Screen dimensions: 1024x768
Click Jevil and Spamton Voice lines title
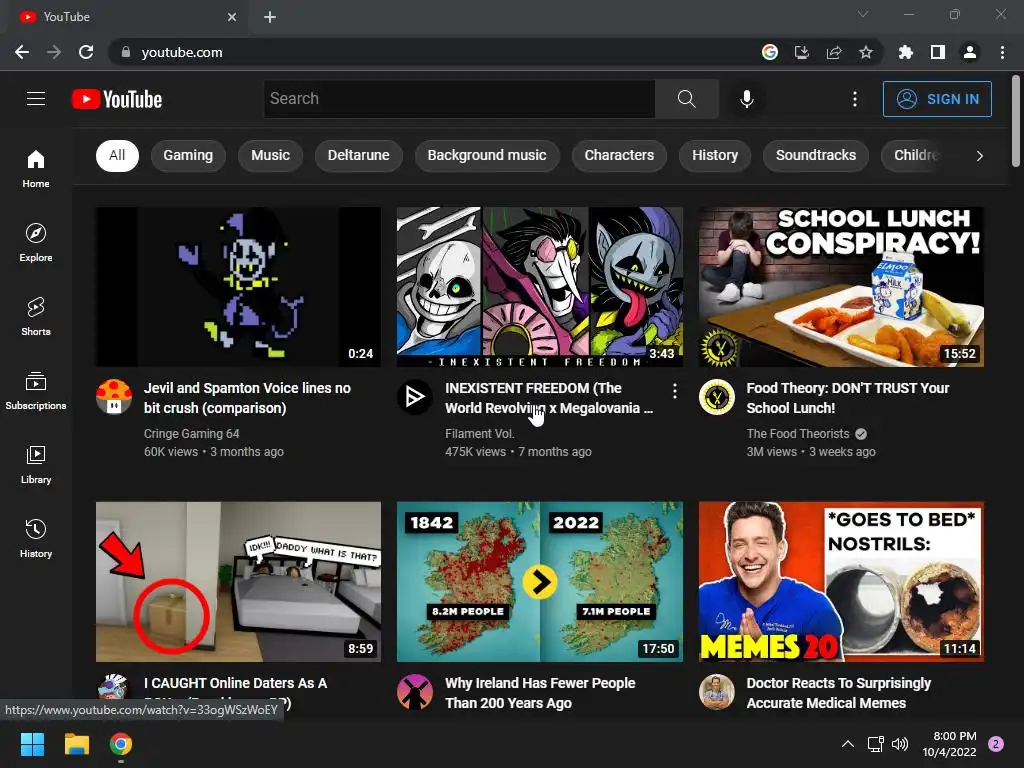pos(248,398)
